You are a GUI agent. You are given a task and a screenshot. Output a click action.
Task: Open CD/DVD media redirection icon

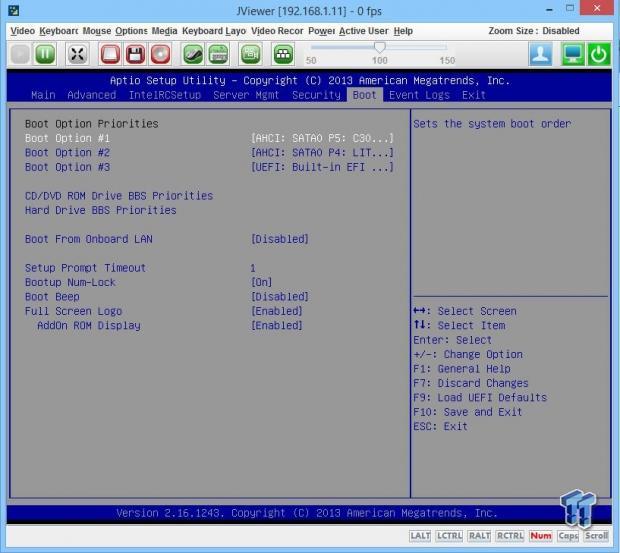tap(160, 54)
